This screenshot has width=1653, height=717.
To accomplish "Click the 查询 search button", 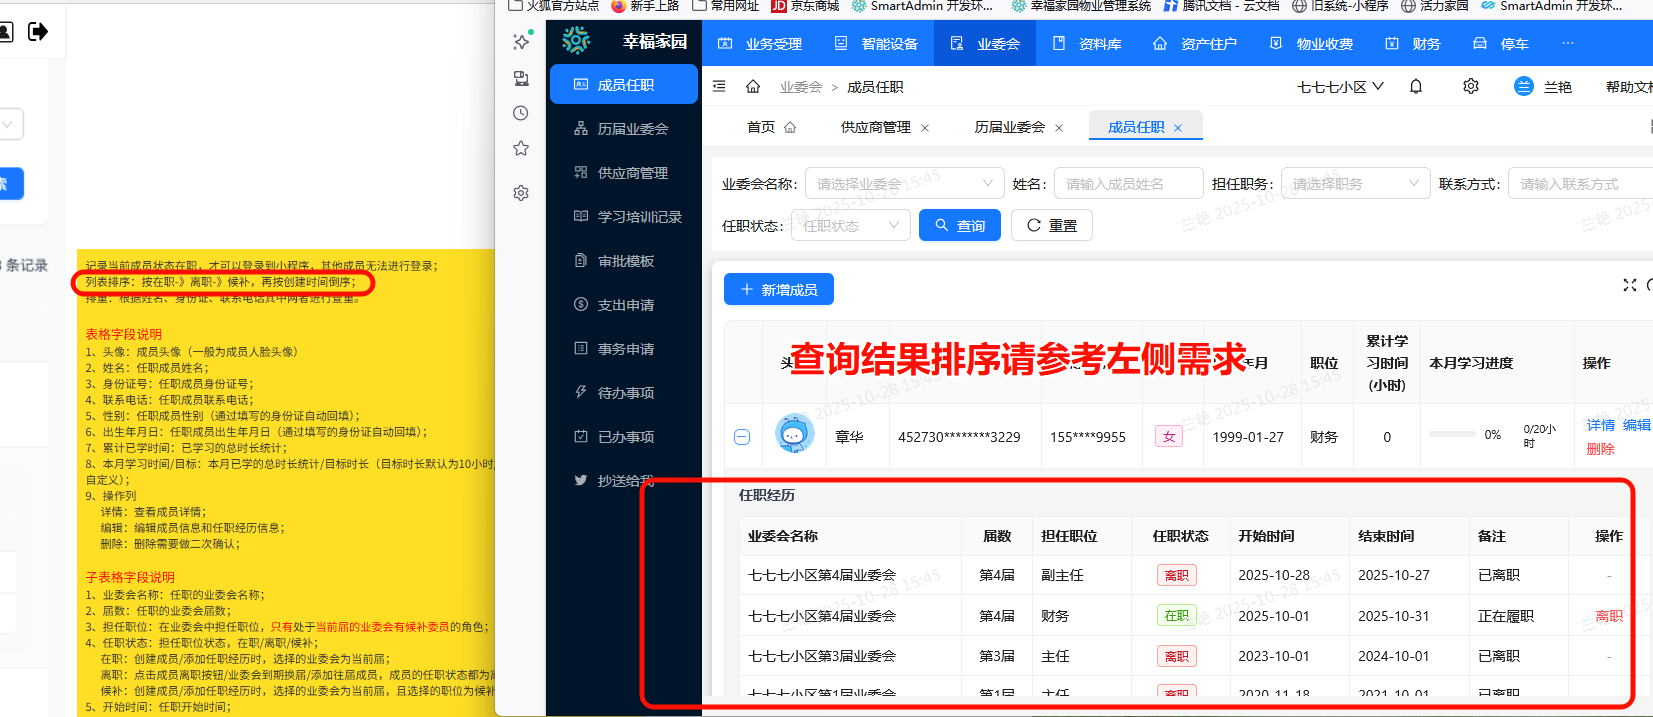I will 960,226.
